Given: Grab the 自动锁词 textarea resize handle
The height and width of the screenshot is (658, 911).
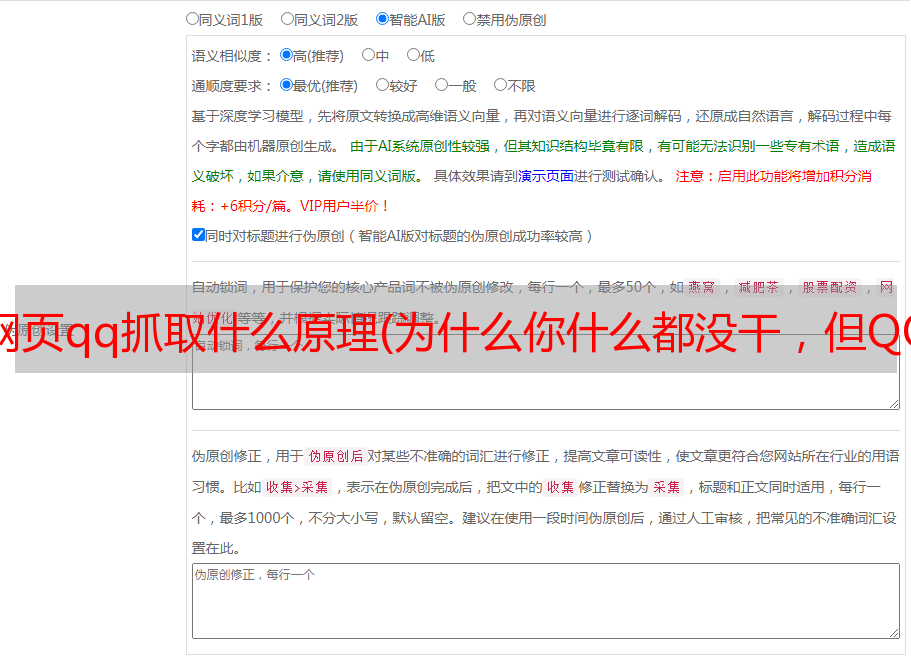Looking at the screenshot, I should point(894,404).
